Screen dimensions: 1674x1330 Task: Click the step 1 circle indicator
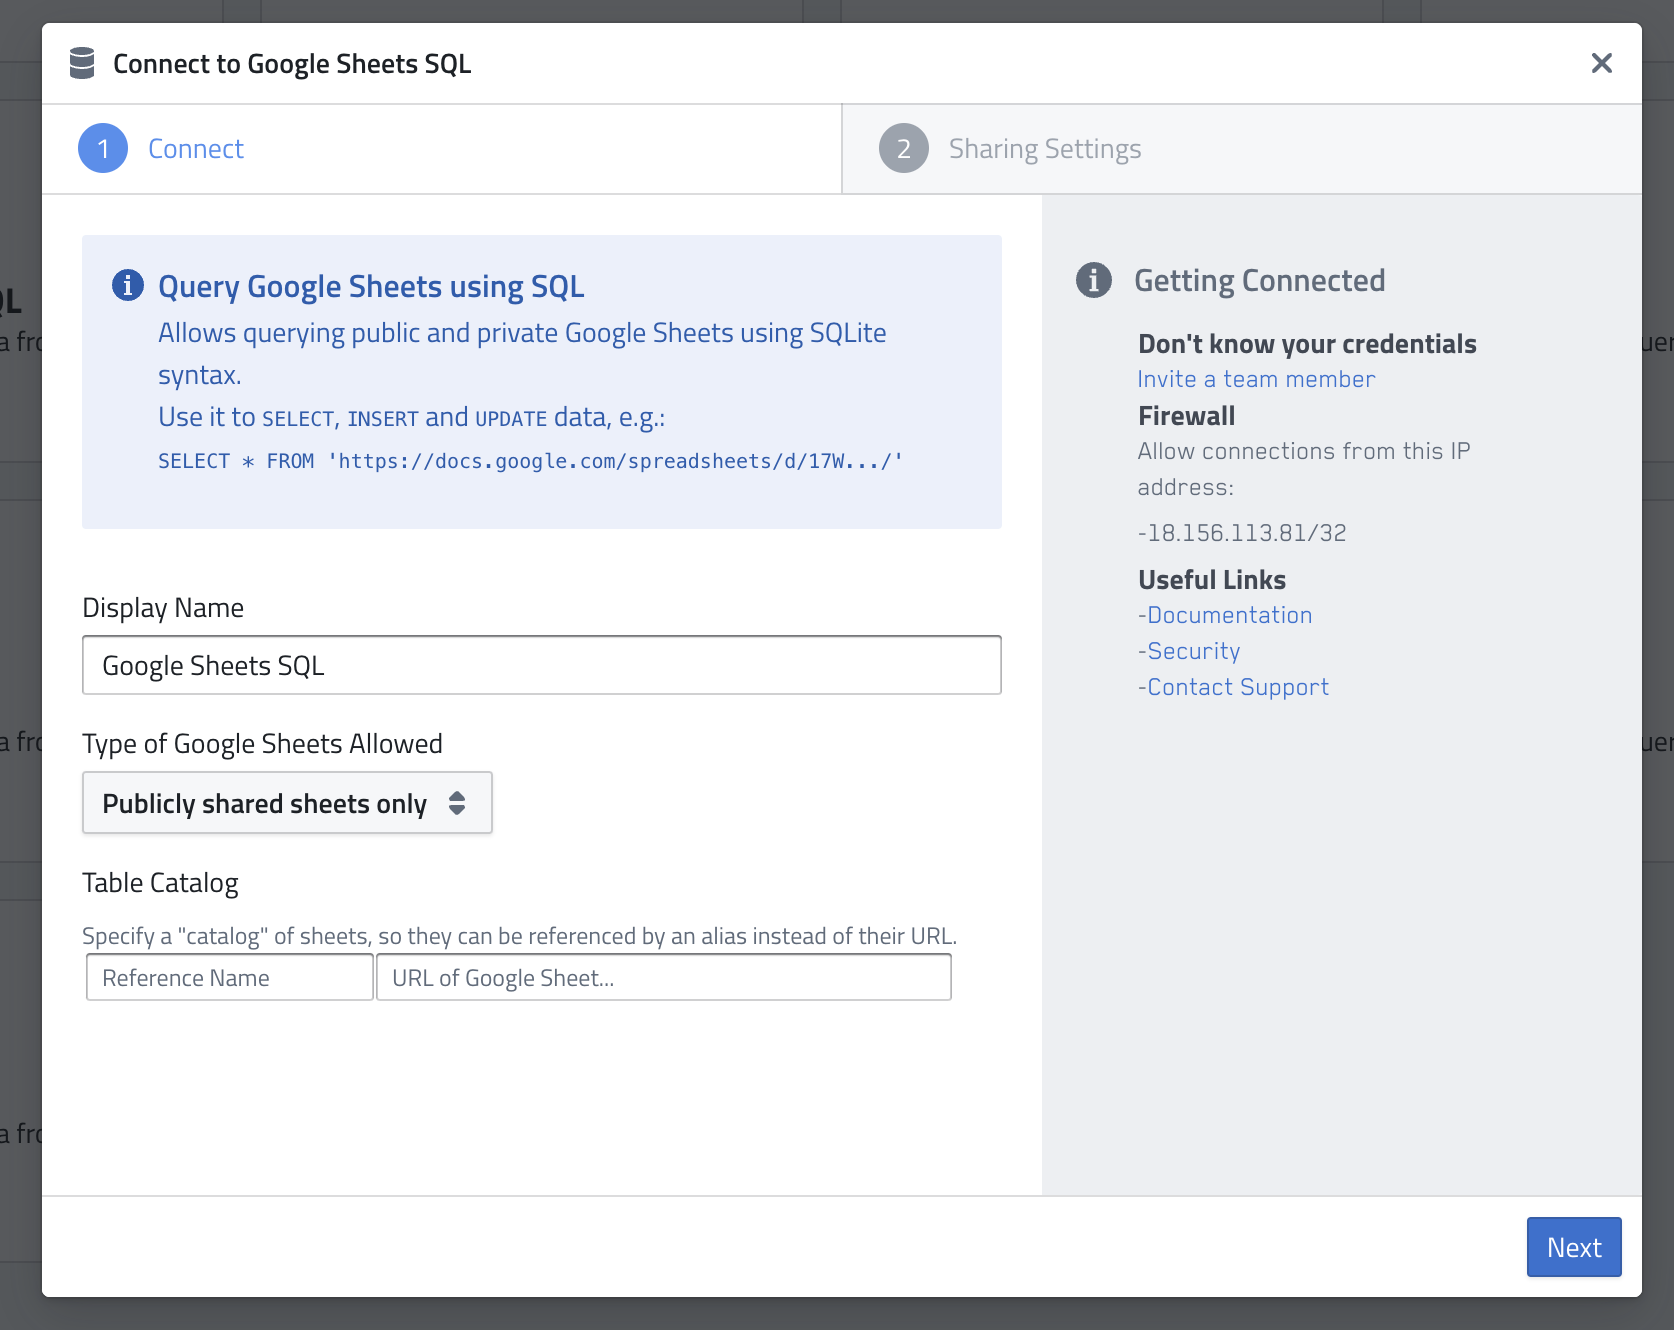tap(103, 149)
